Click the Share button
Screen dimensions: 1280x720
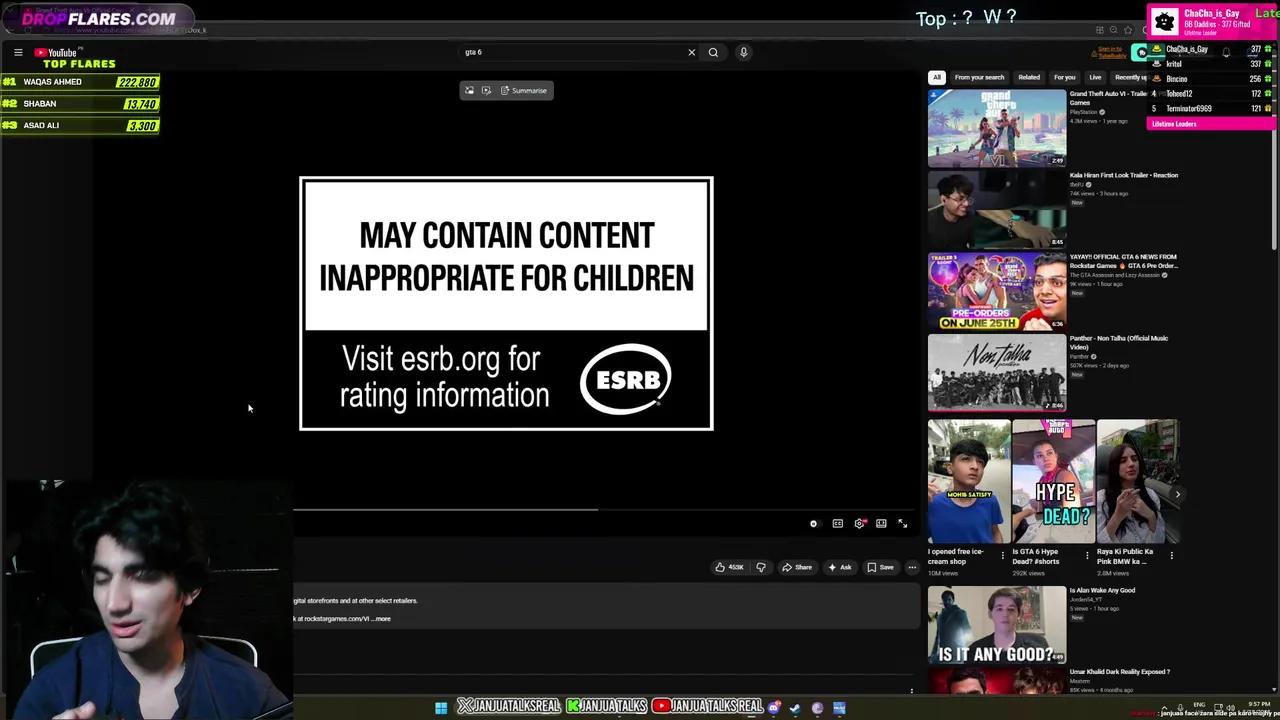pos(797,567)
